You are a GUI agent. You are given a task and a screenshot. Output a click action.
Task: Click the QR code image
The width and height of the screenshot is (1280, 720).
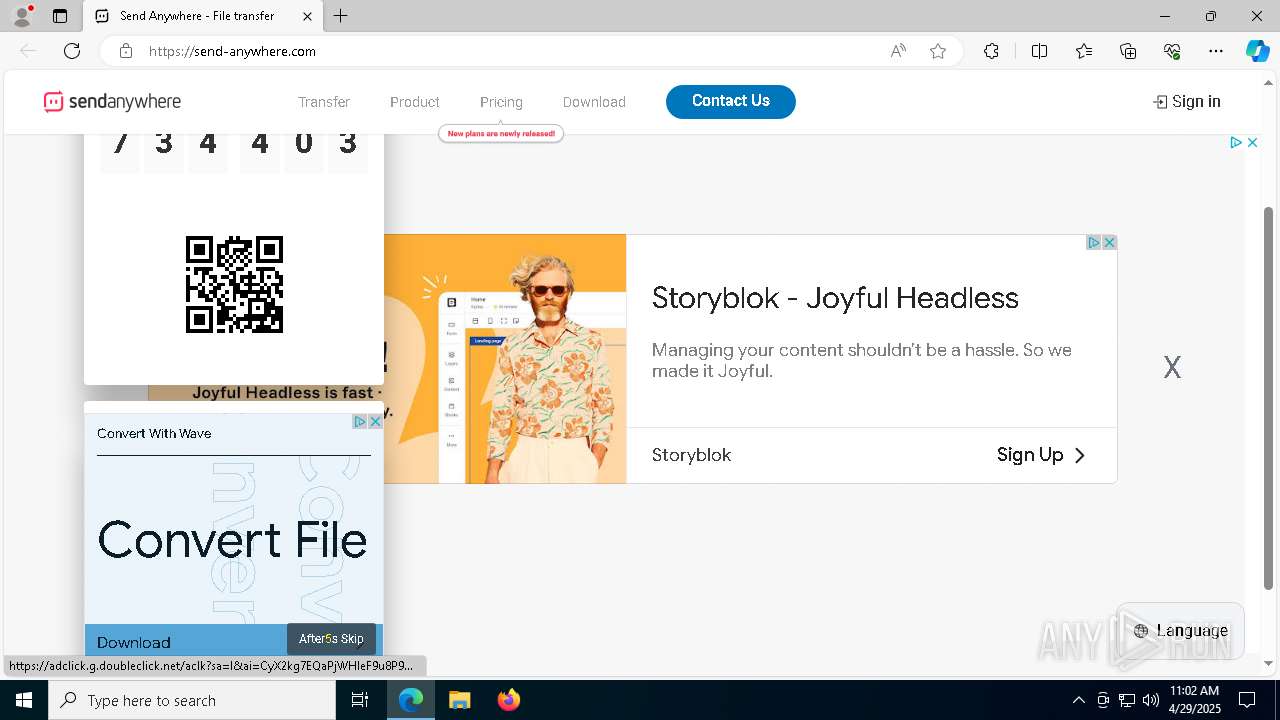pyautogui.click(x=234, y=284)
